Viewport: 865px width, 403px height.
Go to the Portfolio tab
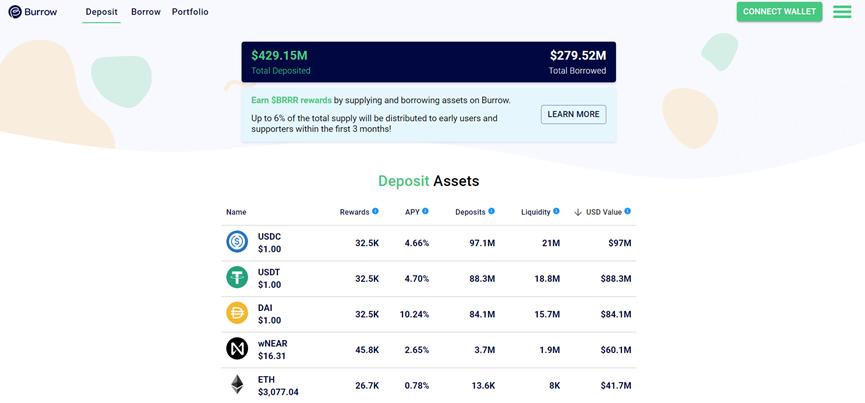(190, 12)
